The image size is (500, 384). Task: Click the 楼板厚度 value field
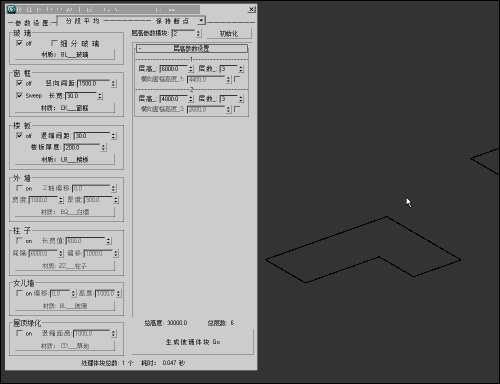[82, 147]
